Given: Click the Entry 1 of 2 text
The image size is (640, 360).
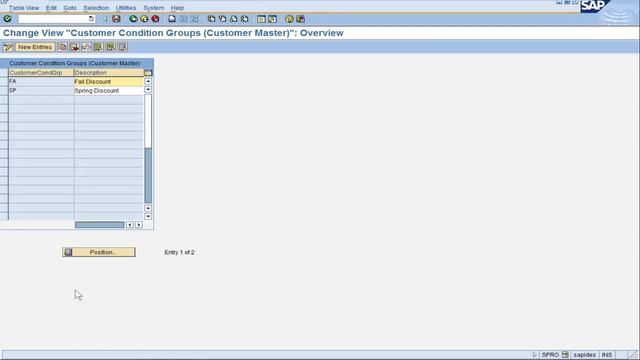Looking at the screenshot, I should point(179,252).
